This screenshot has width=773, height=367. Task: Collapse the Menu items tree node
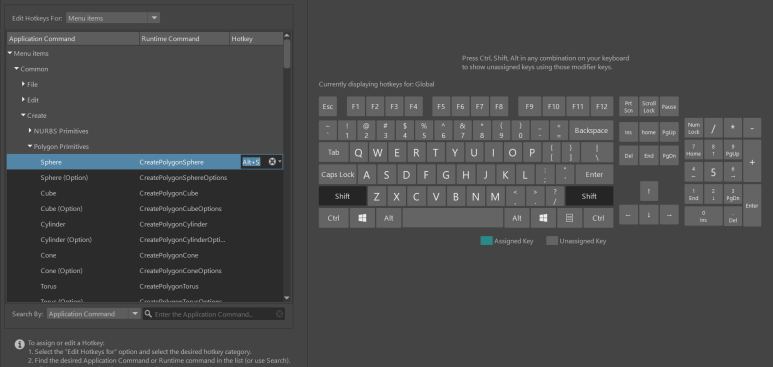[10, 53]
